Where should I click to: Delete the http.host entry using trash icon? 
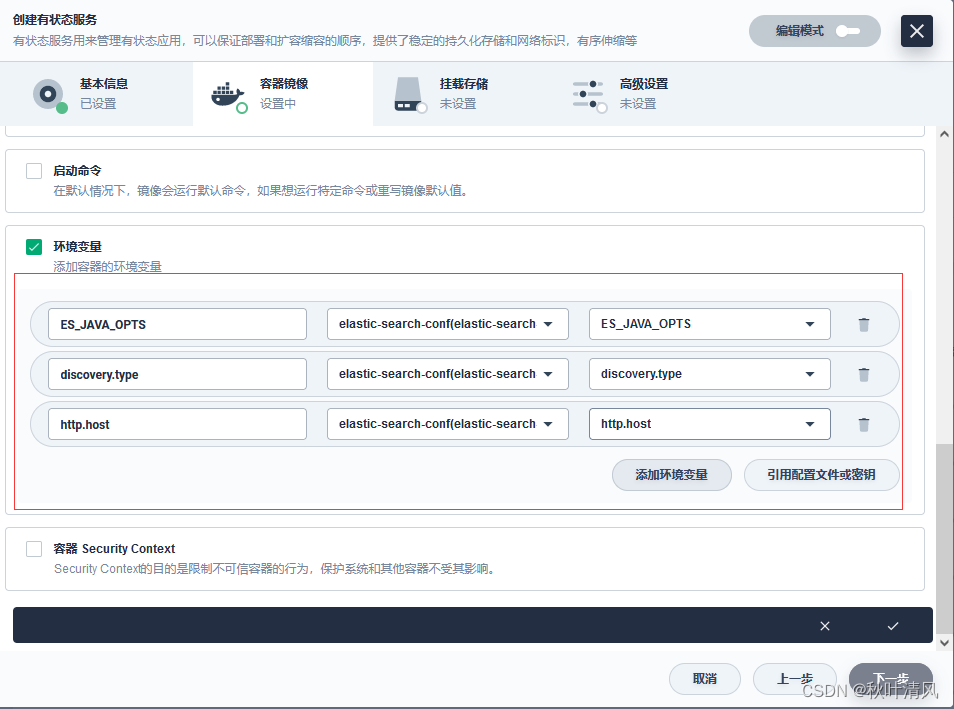point(864,423)
